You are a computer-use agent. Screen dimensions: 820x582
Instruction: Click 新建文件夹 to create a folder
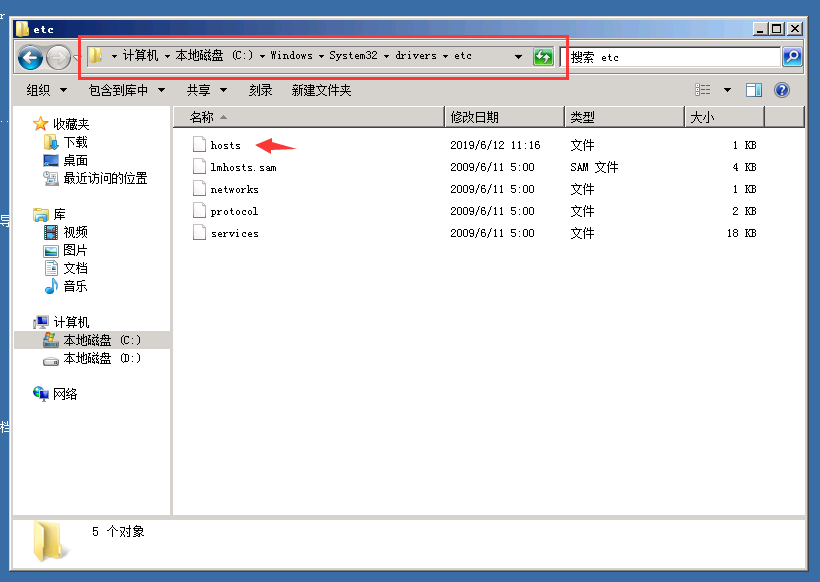[322, 90]
